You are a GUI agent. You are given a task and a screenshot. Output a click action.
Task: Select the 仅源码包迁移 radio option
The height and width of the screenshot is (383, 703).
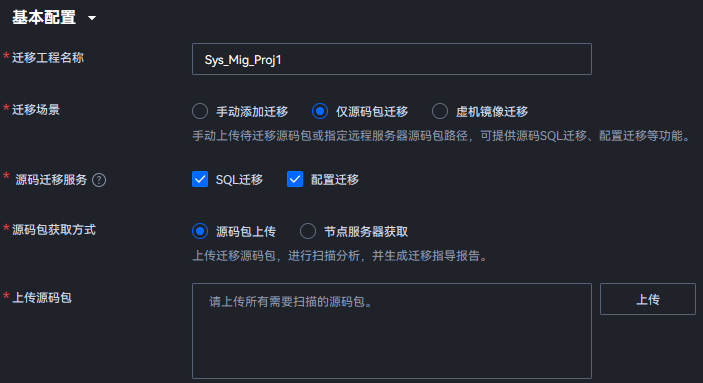320,111
